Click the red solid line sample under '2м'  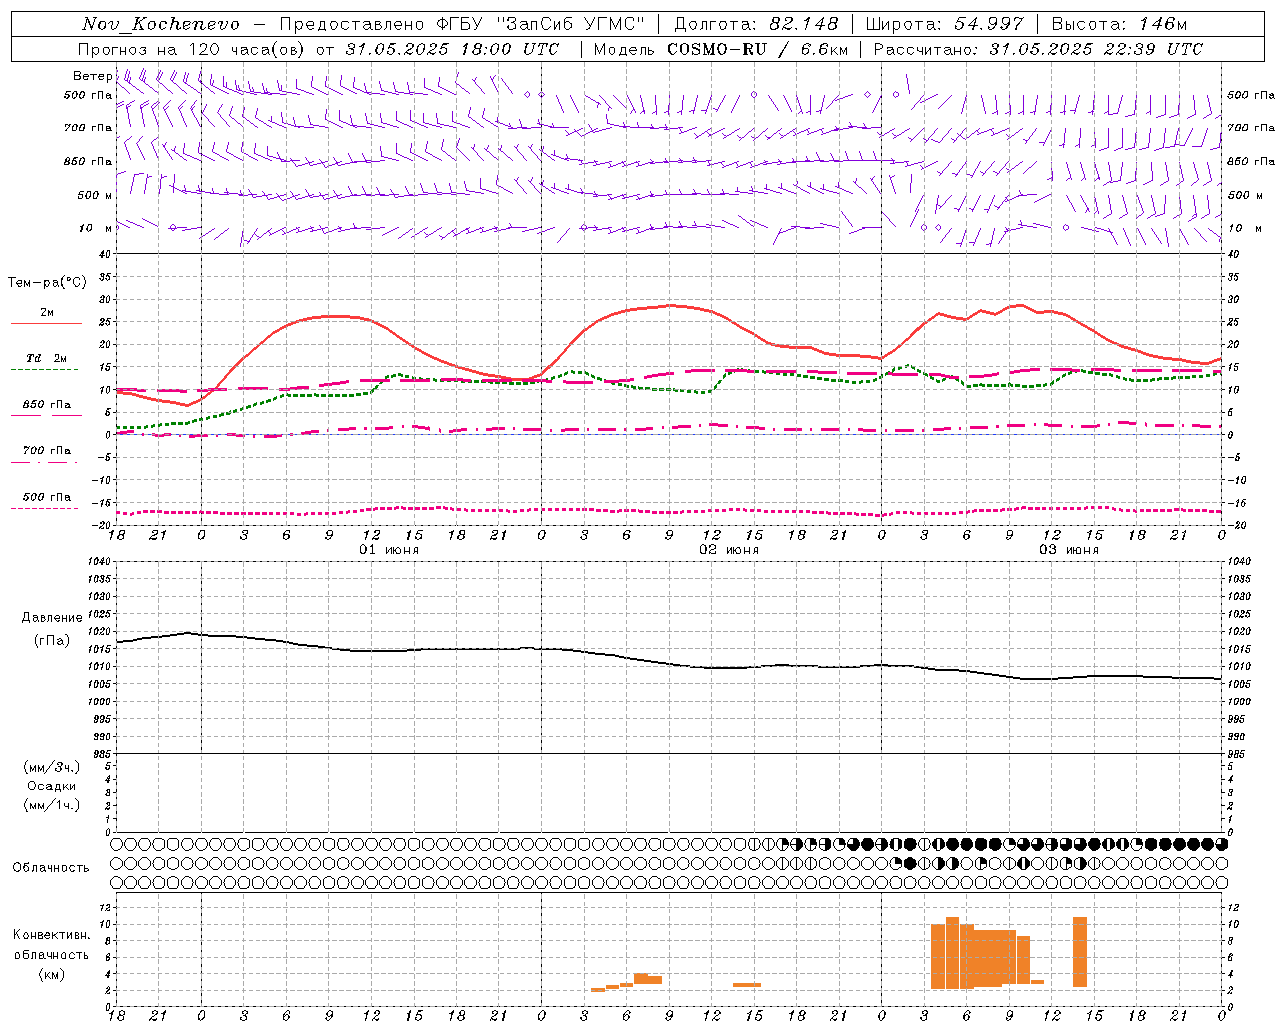click(x=46, y=323)
